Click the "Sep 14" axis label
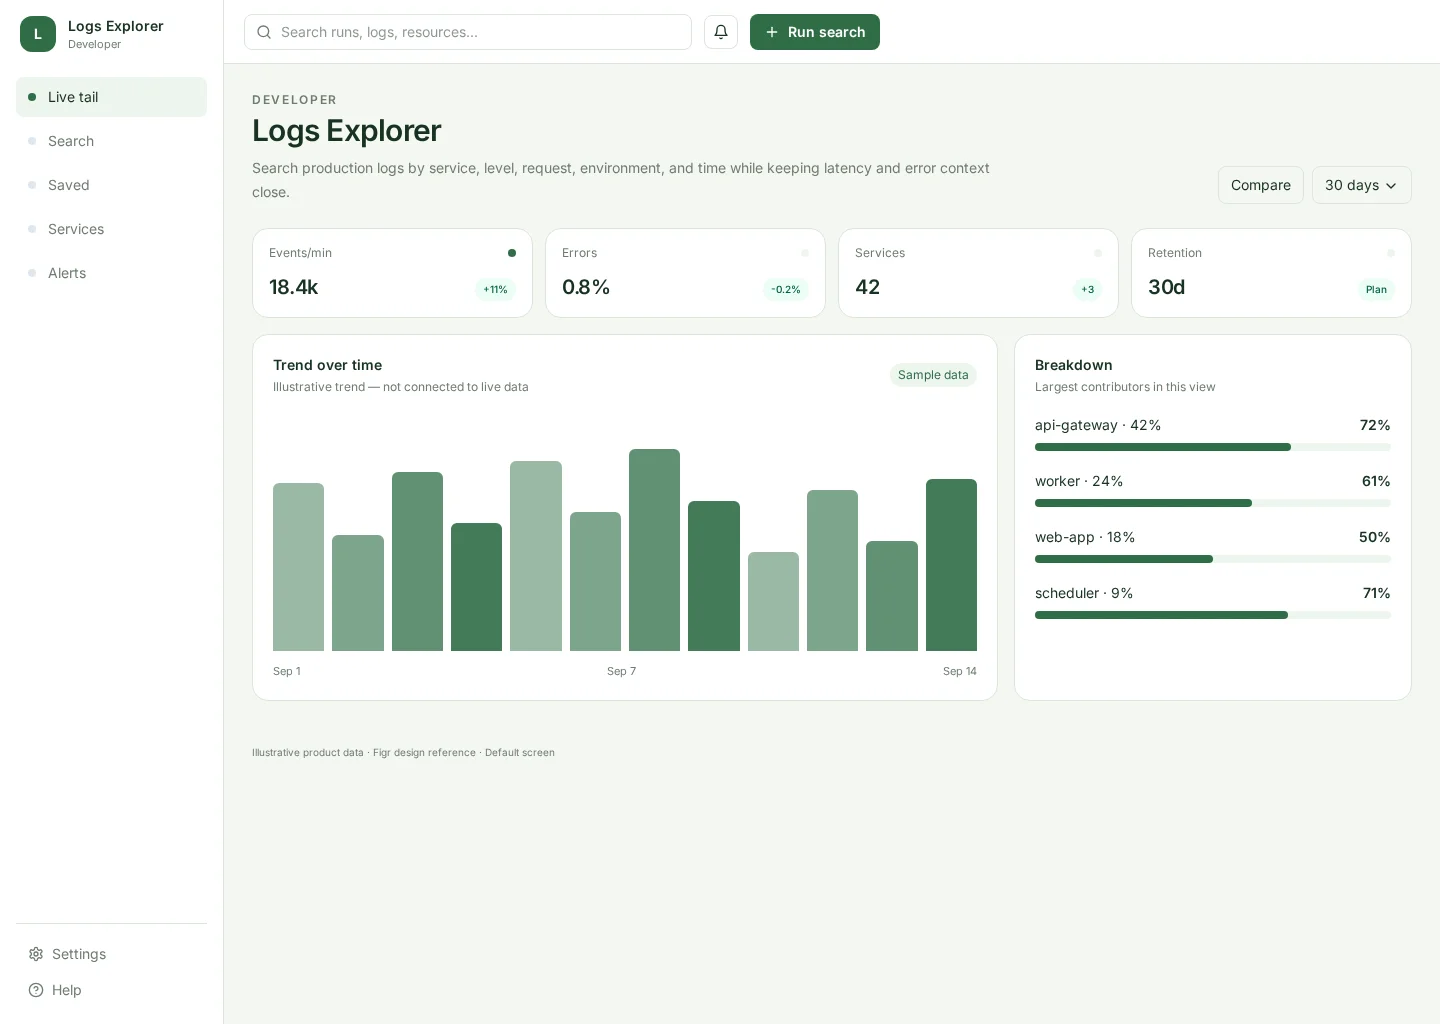 960,671
